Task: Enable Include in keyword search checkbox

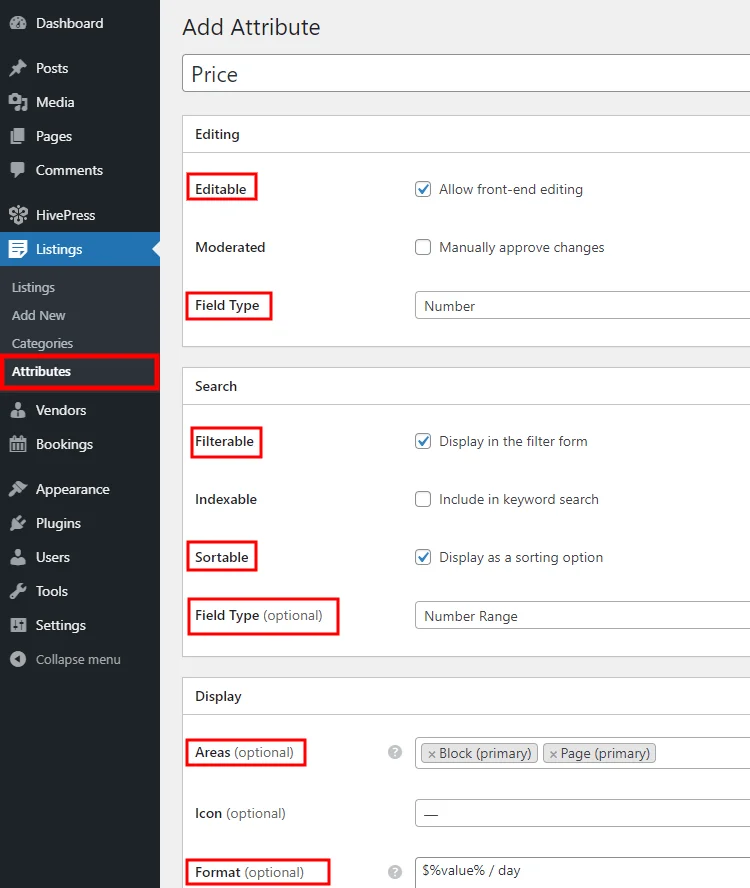Action: 423,499
